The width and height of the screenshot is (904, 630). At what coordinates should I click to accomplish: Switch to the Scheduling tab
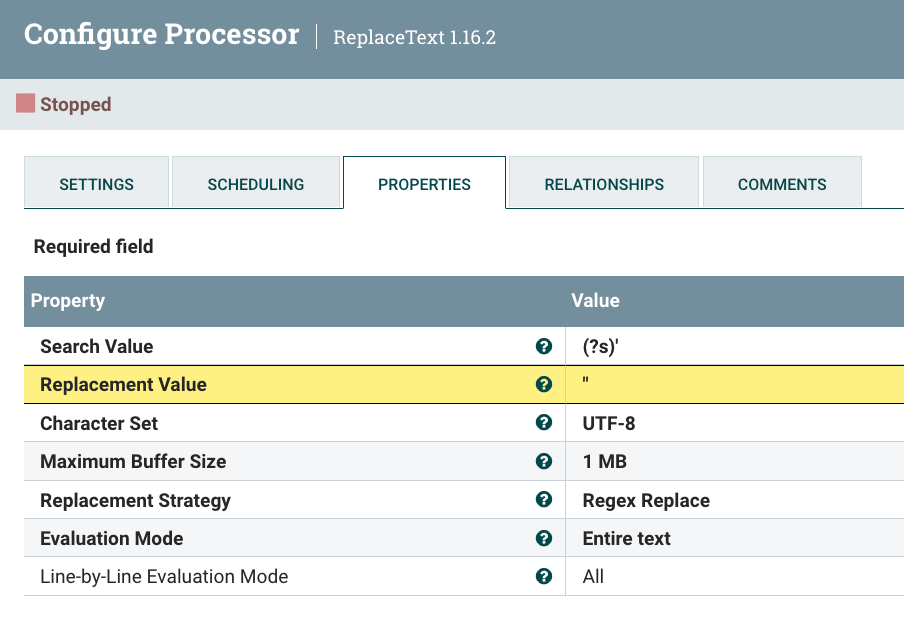tap(256, 183)
